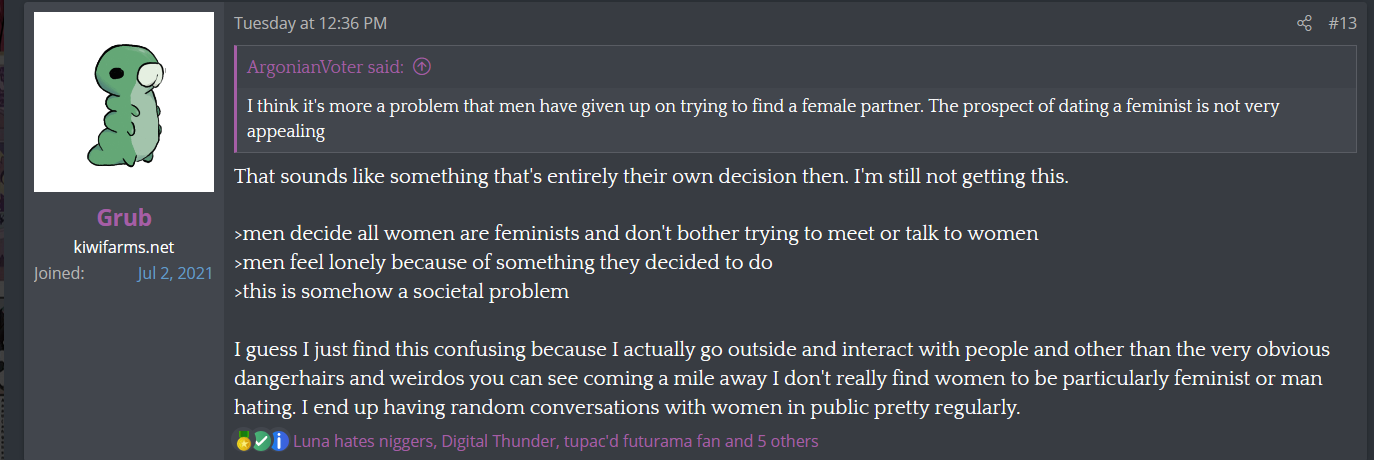Click the Jul 2, 2021 joined date
The width and height of the screenshot is (1374, 460).
(x=175, y=273)
